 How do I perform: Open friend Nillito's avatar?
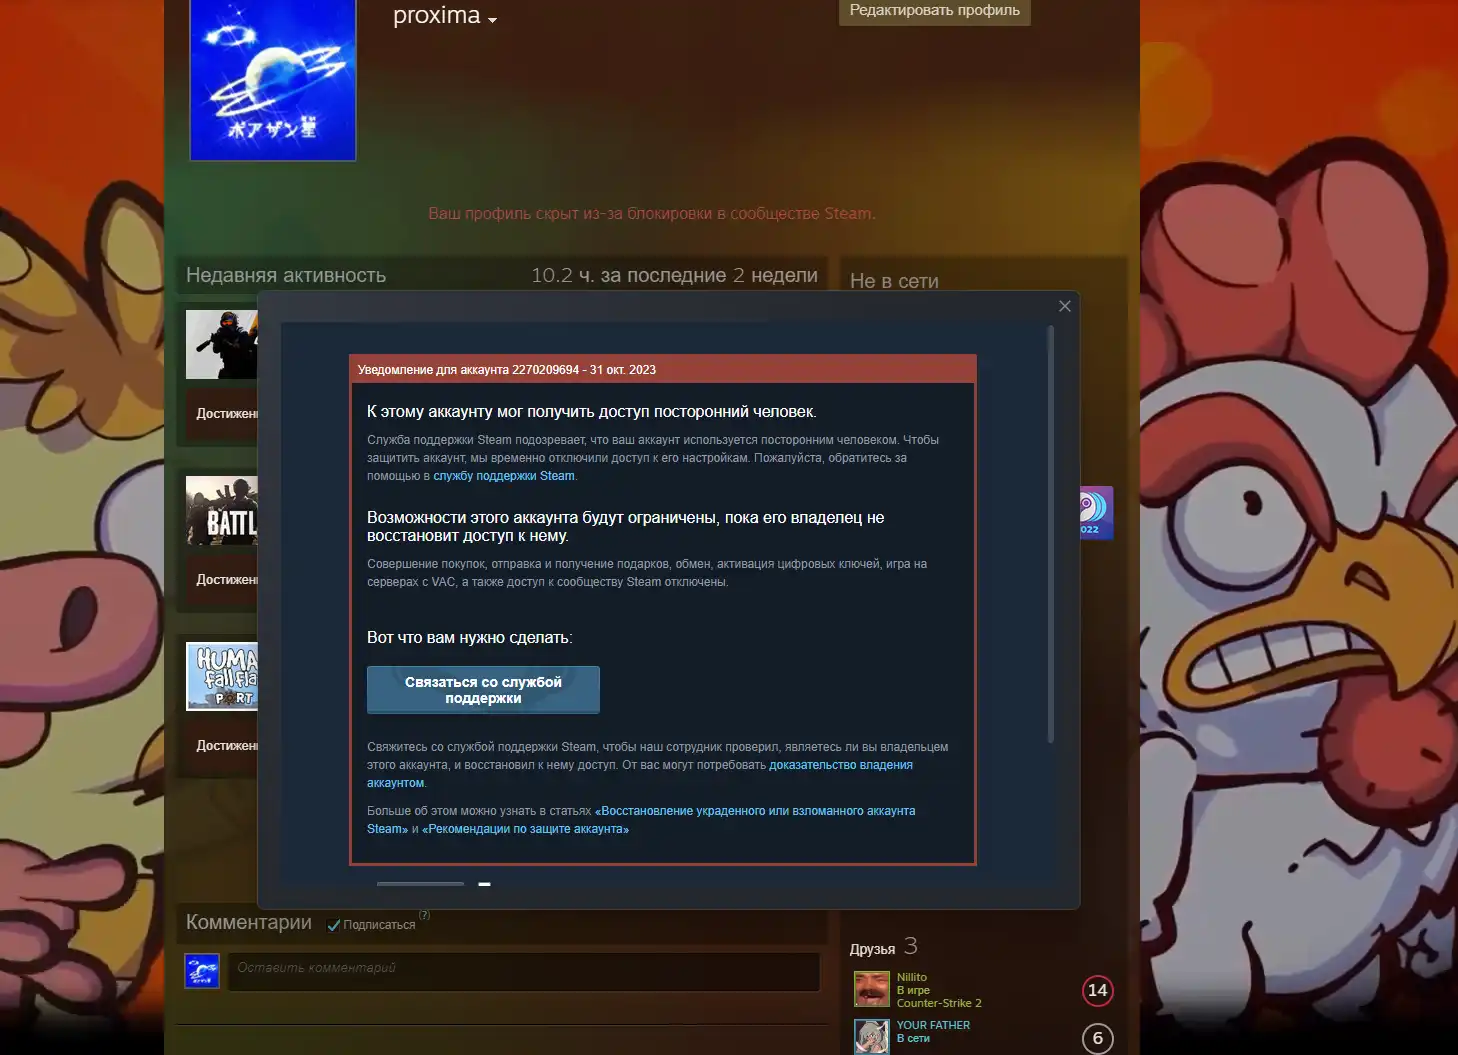(x=872, y=989)
